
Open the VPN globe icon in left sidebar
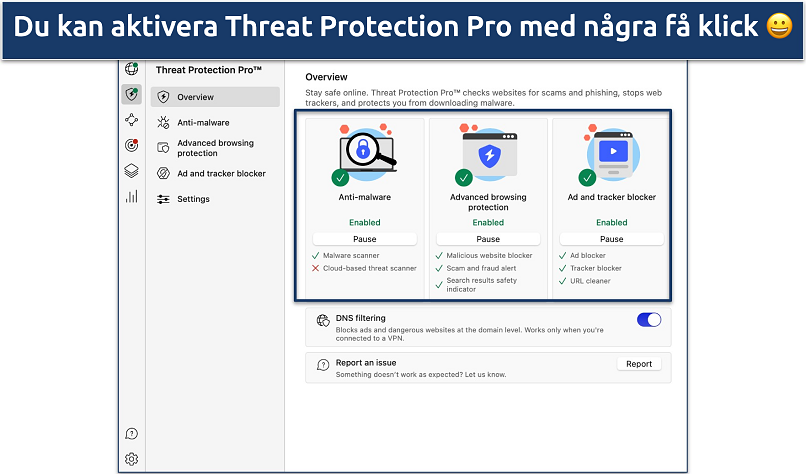point(131,69)
